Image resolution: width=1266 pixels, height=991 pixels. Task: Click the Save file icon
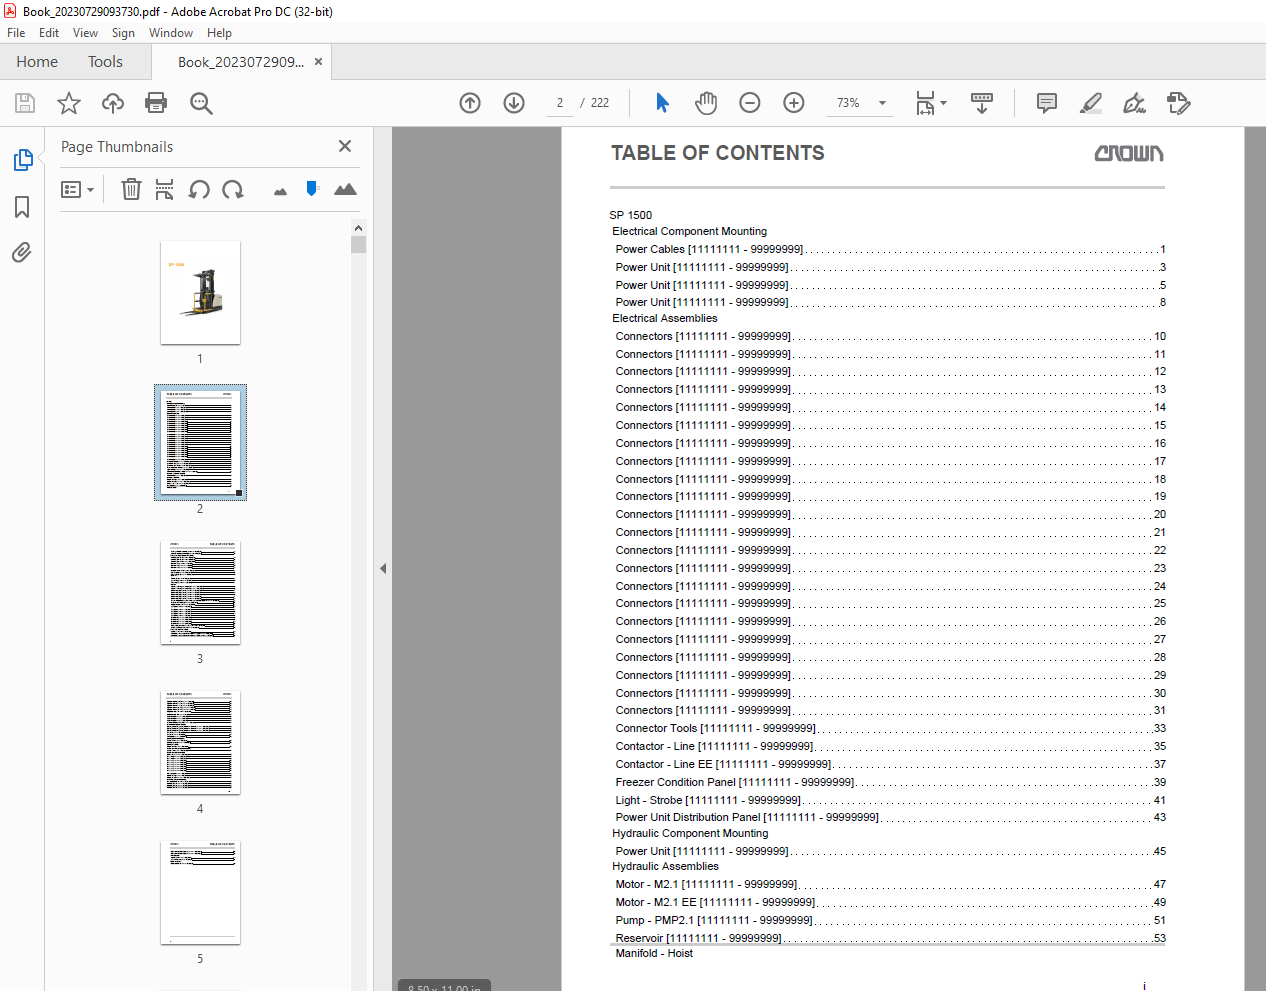pyautogui.click(x=25, y=103)
